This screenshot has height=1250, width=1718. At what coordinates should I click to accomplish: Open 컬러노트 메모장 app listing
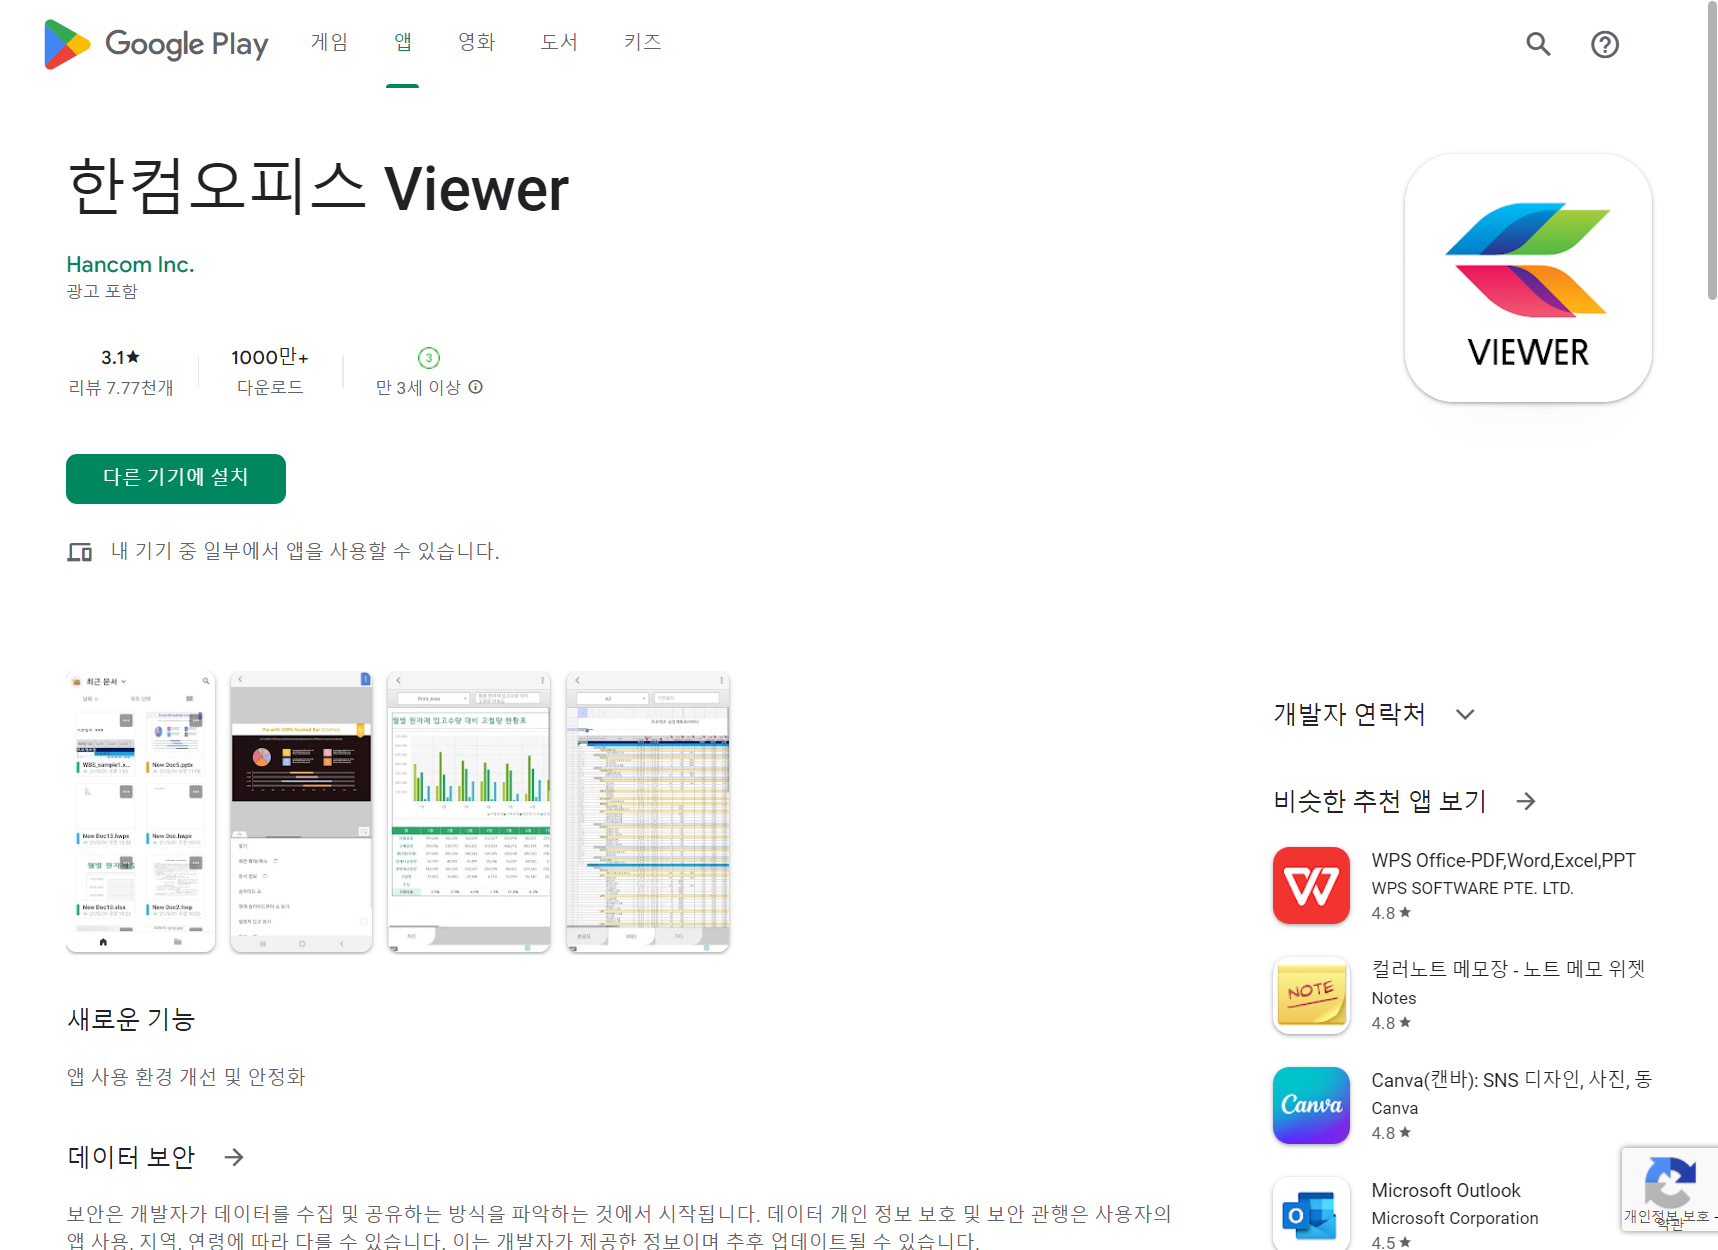pos(1508,968)
